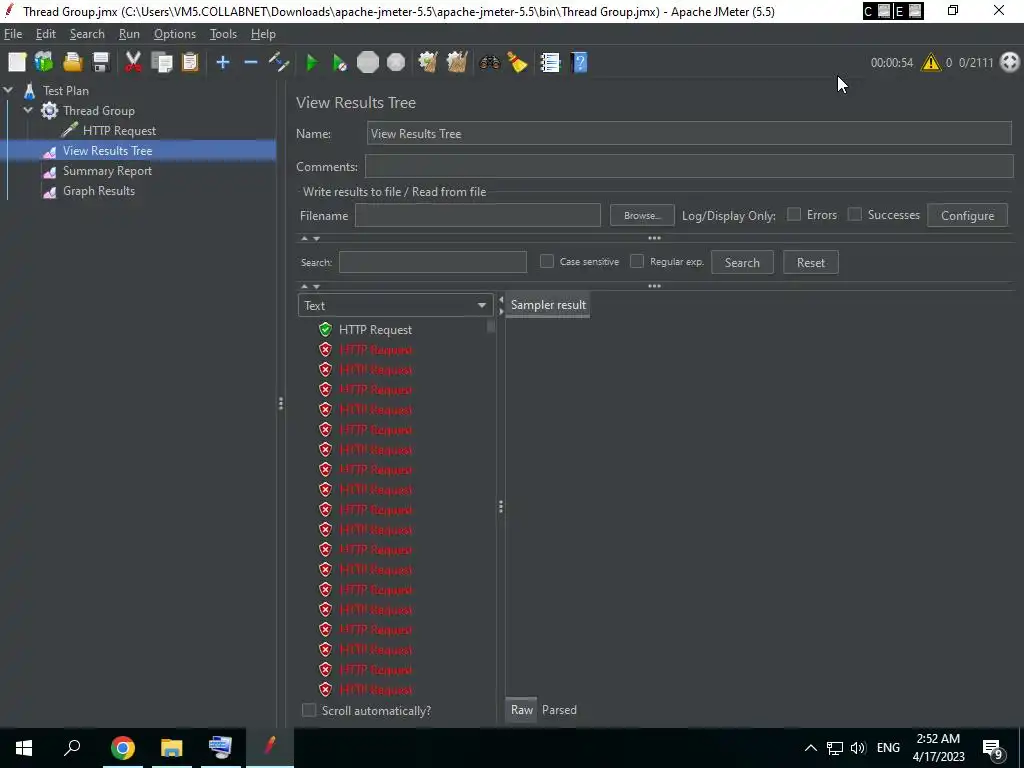The height and width of the screenshot is (768, 1024).
Task: Open the Function Helper list icon
Action: 551,63
